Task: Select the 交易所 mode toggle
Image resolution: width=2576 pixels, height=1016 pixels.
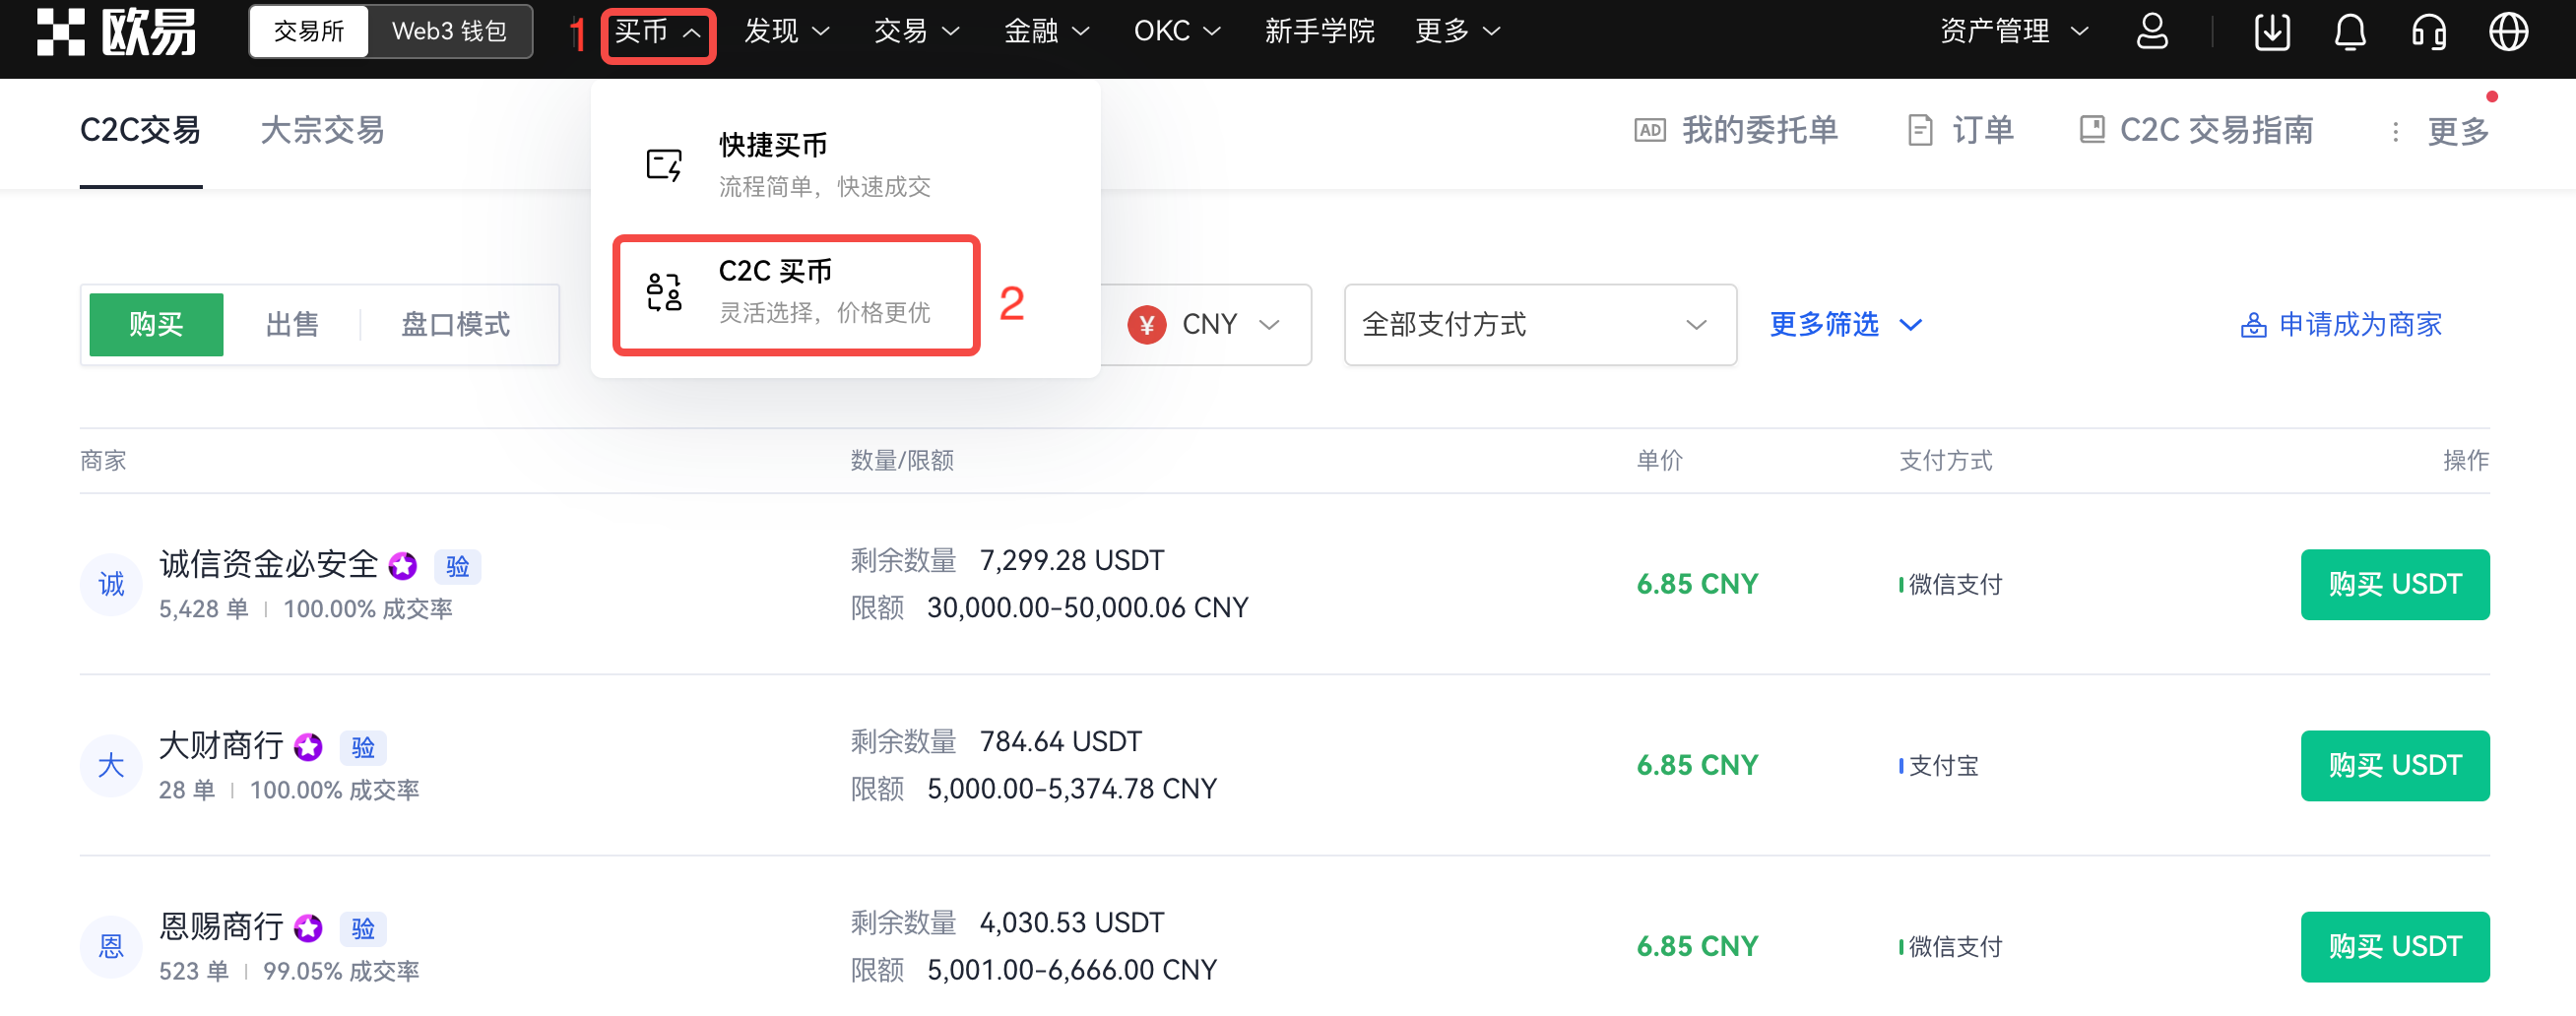Action: coord(308,31)
